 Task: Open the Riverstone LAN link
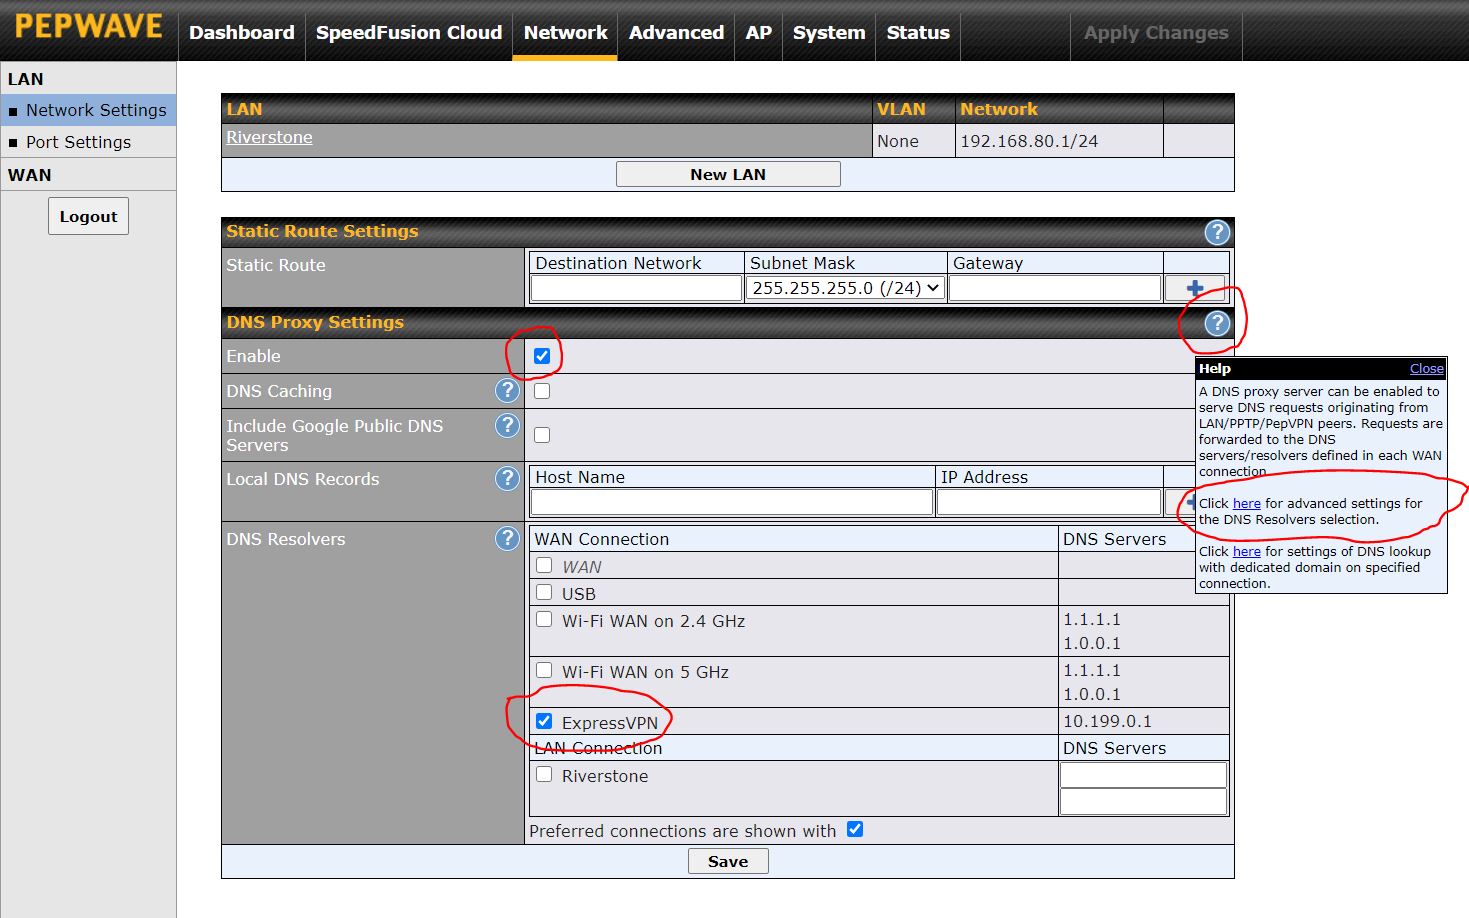tap(269, 137)
